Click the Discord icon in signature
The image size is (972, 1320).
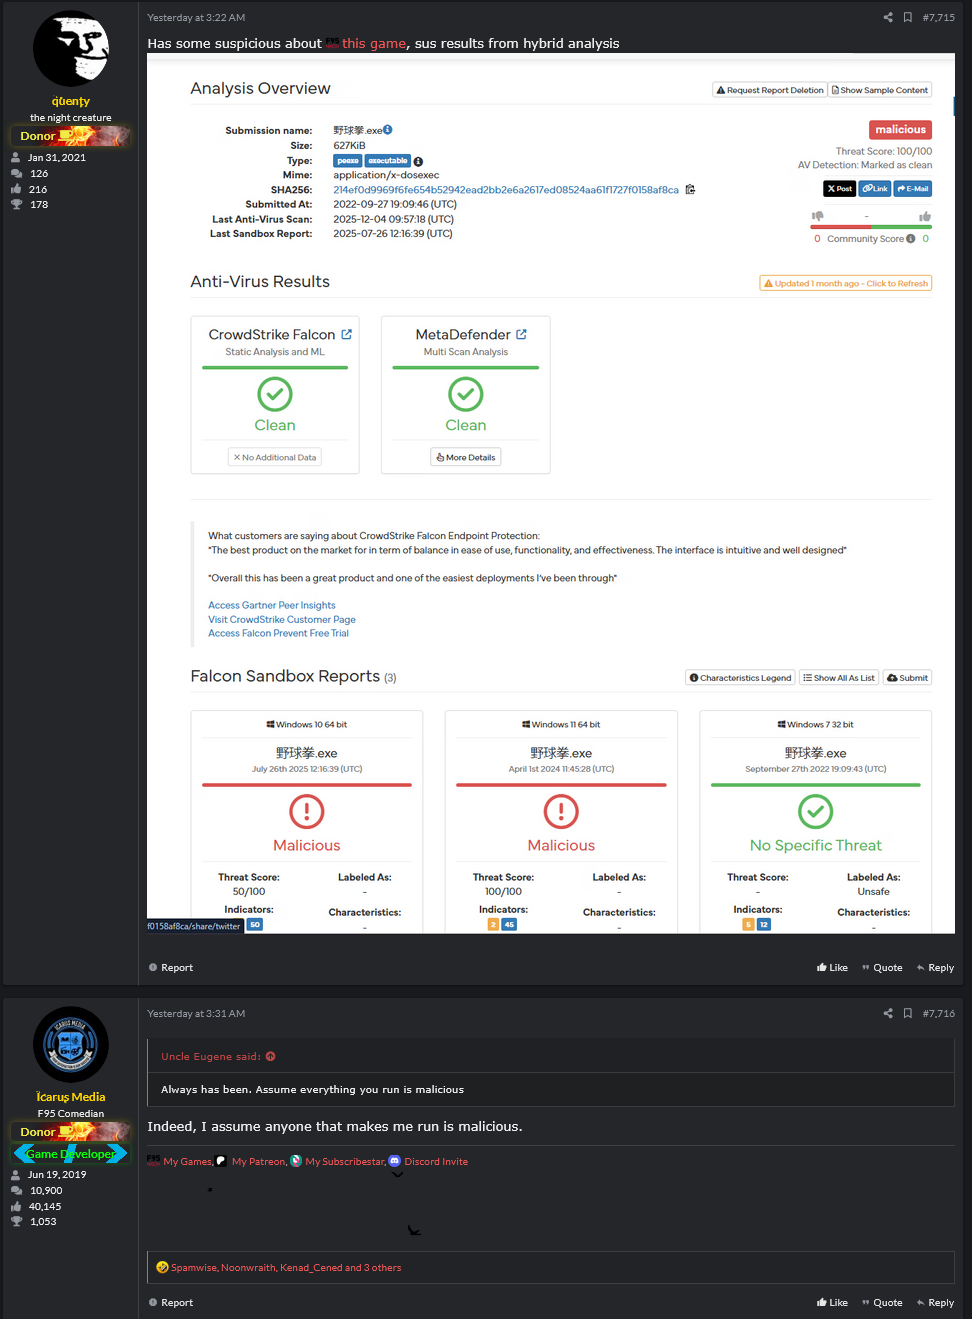[x=395, y=1161]
